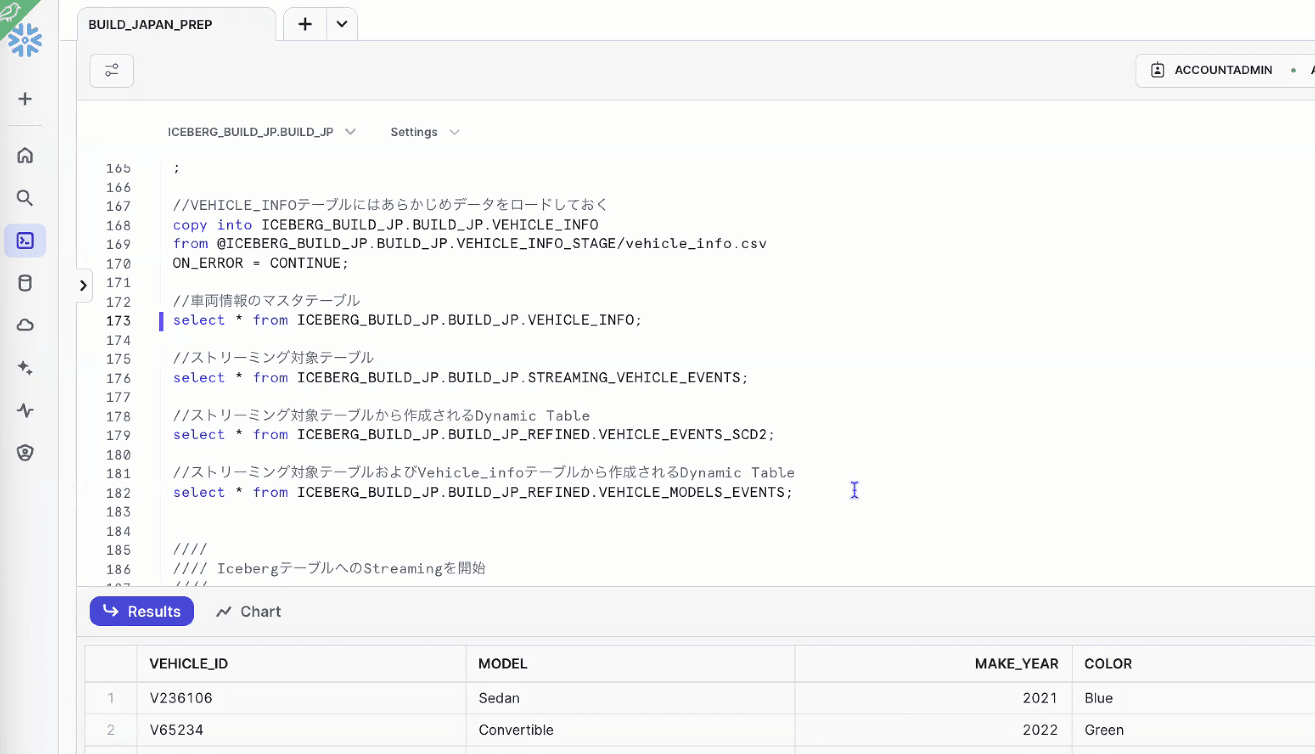
Task: Click the STREAMING_VEHICLE_EVENTS select line
Action: 460,377
